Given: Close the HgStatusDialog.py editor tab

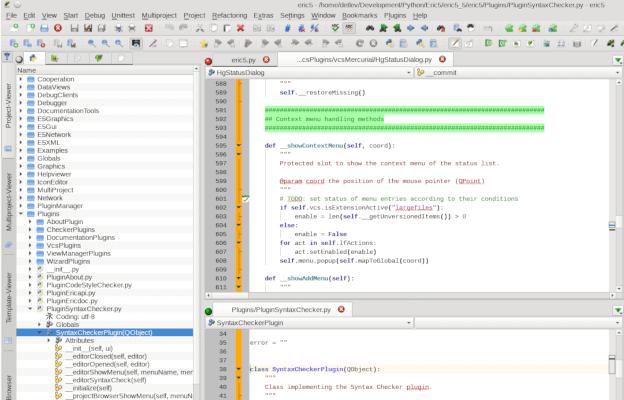Looking at the screenshot, I should [441, 60].
